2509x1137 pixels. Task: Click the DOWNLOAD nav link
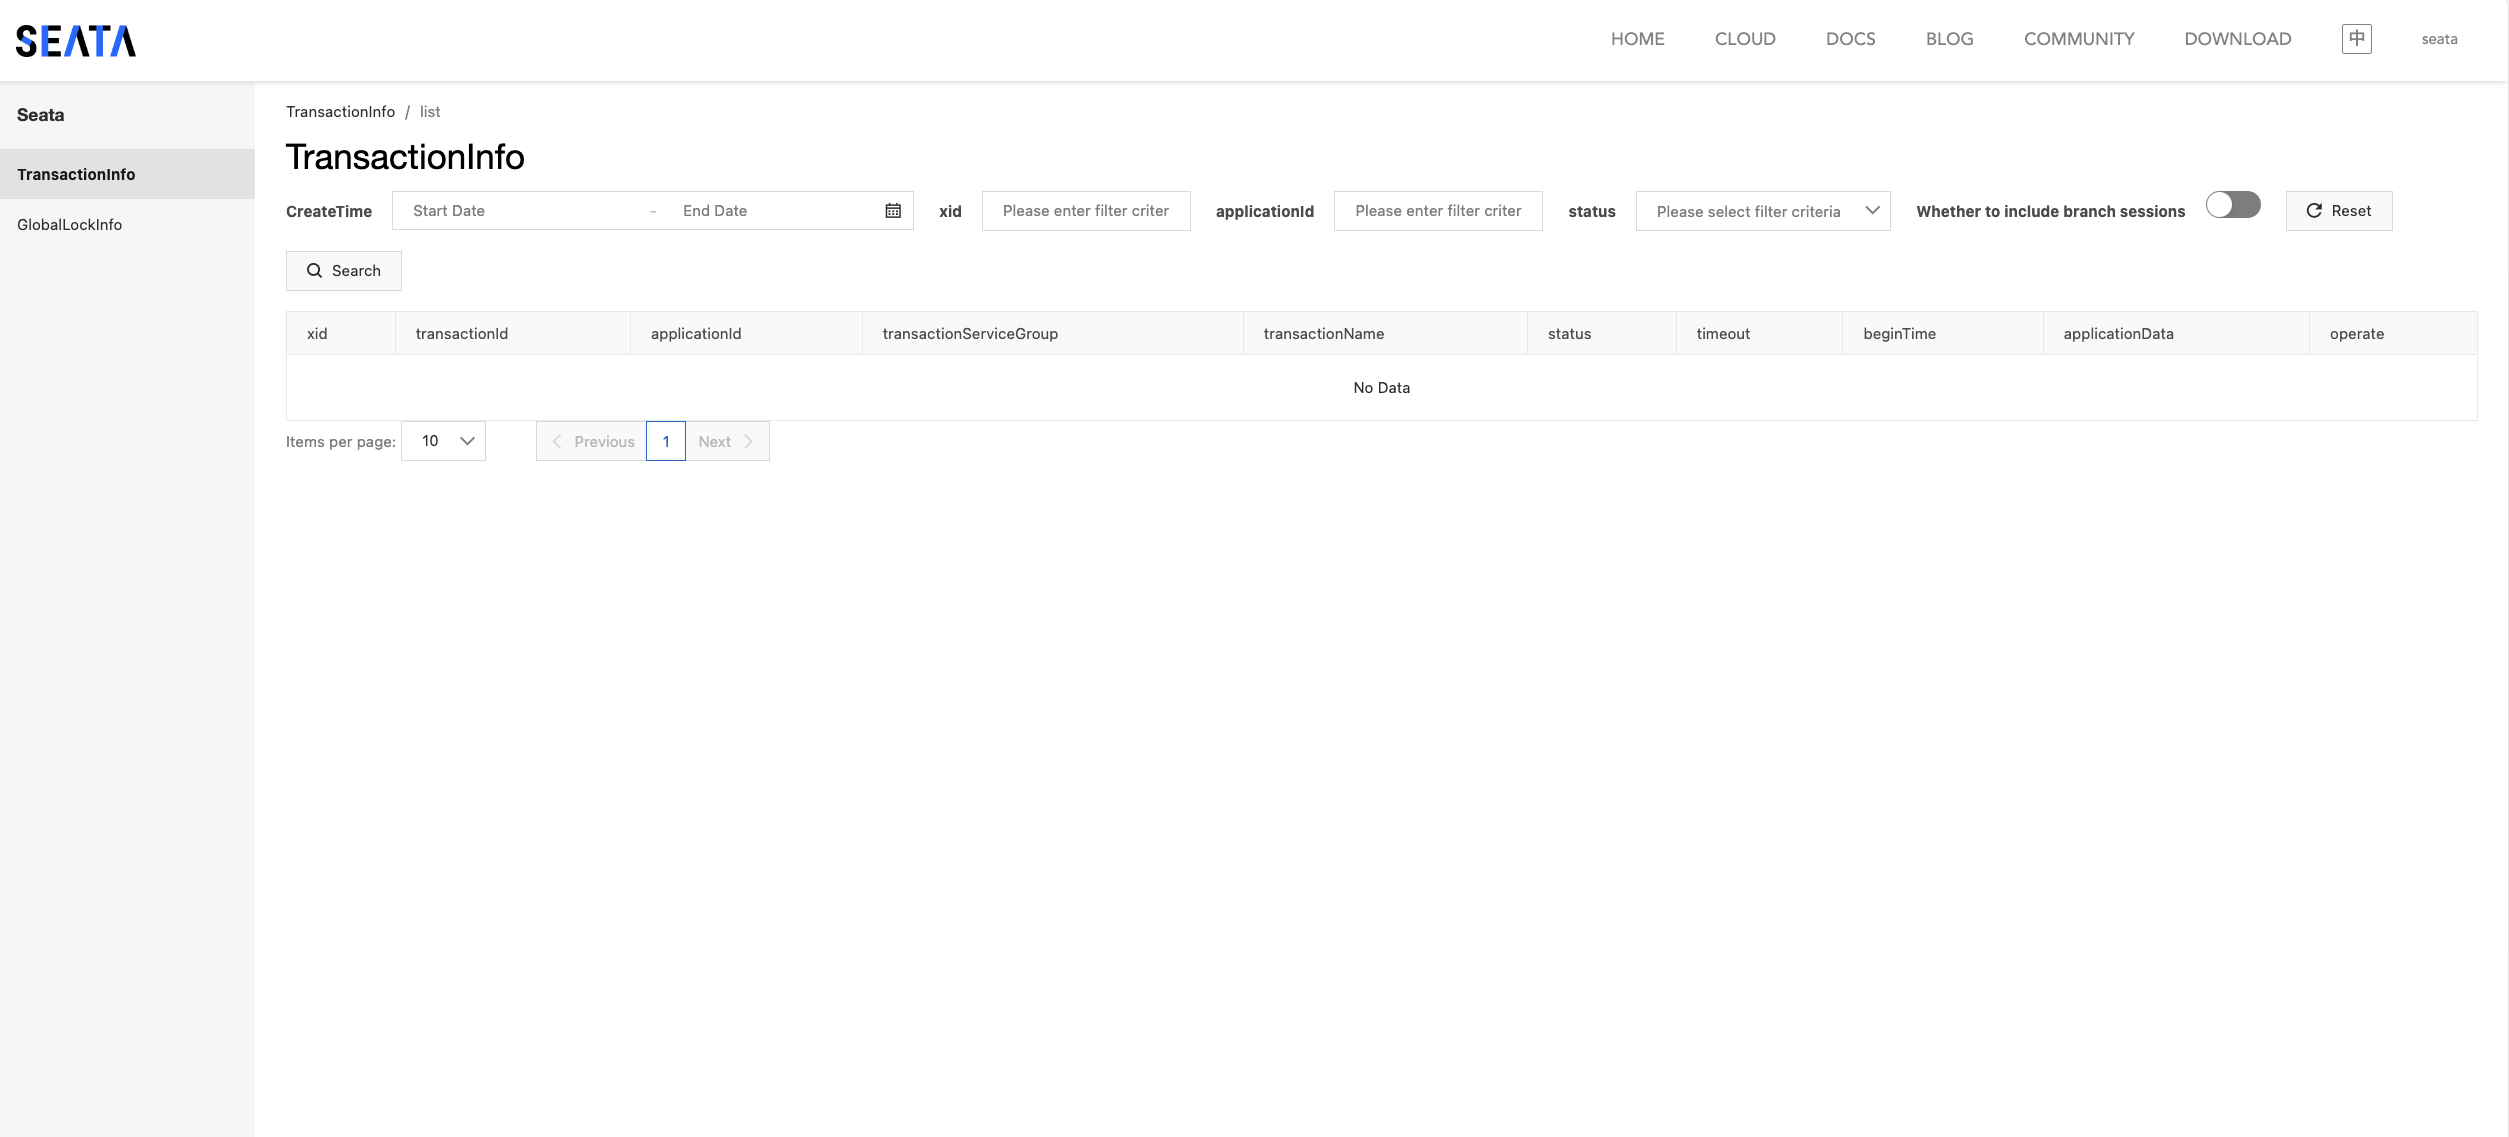pyautogui.click(x=2237, y=39)
